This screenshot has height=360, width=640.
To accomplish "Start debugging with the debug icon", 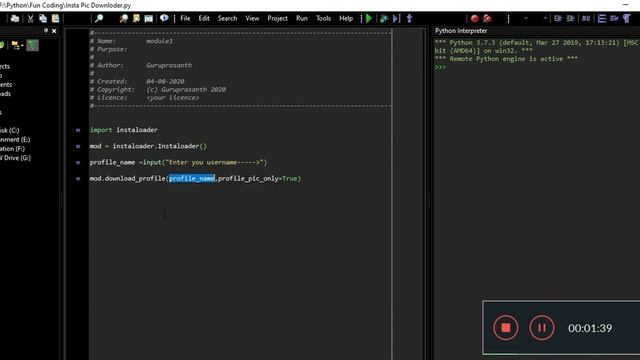I will tap(384, 18).
